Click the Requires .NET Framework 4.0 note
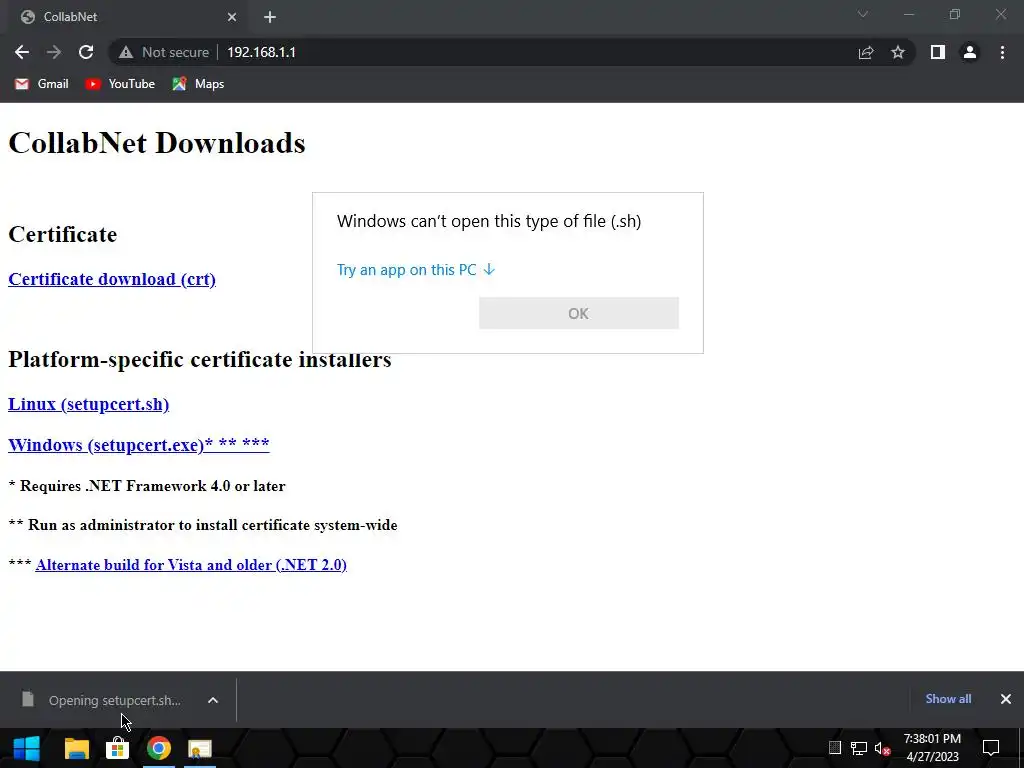The height and width of the screenshot is (768, 1024). (147, 486)
